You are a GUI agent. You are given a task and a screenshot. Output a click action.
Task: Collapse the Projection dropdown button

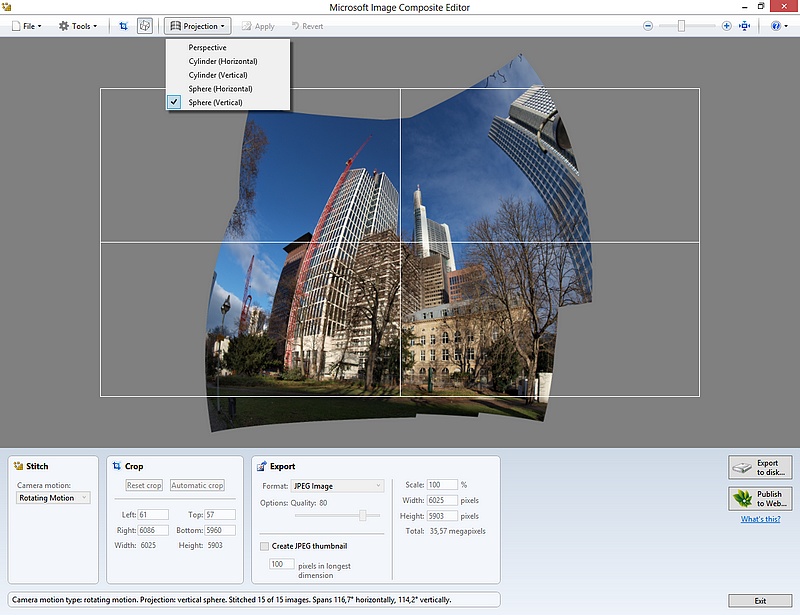(x=198, y=26)
